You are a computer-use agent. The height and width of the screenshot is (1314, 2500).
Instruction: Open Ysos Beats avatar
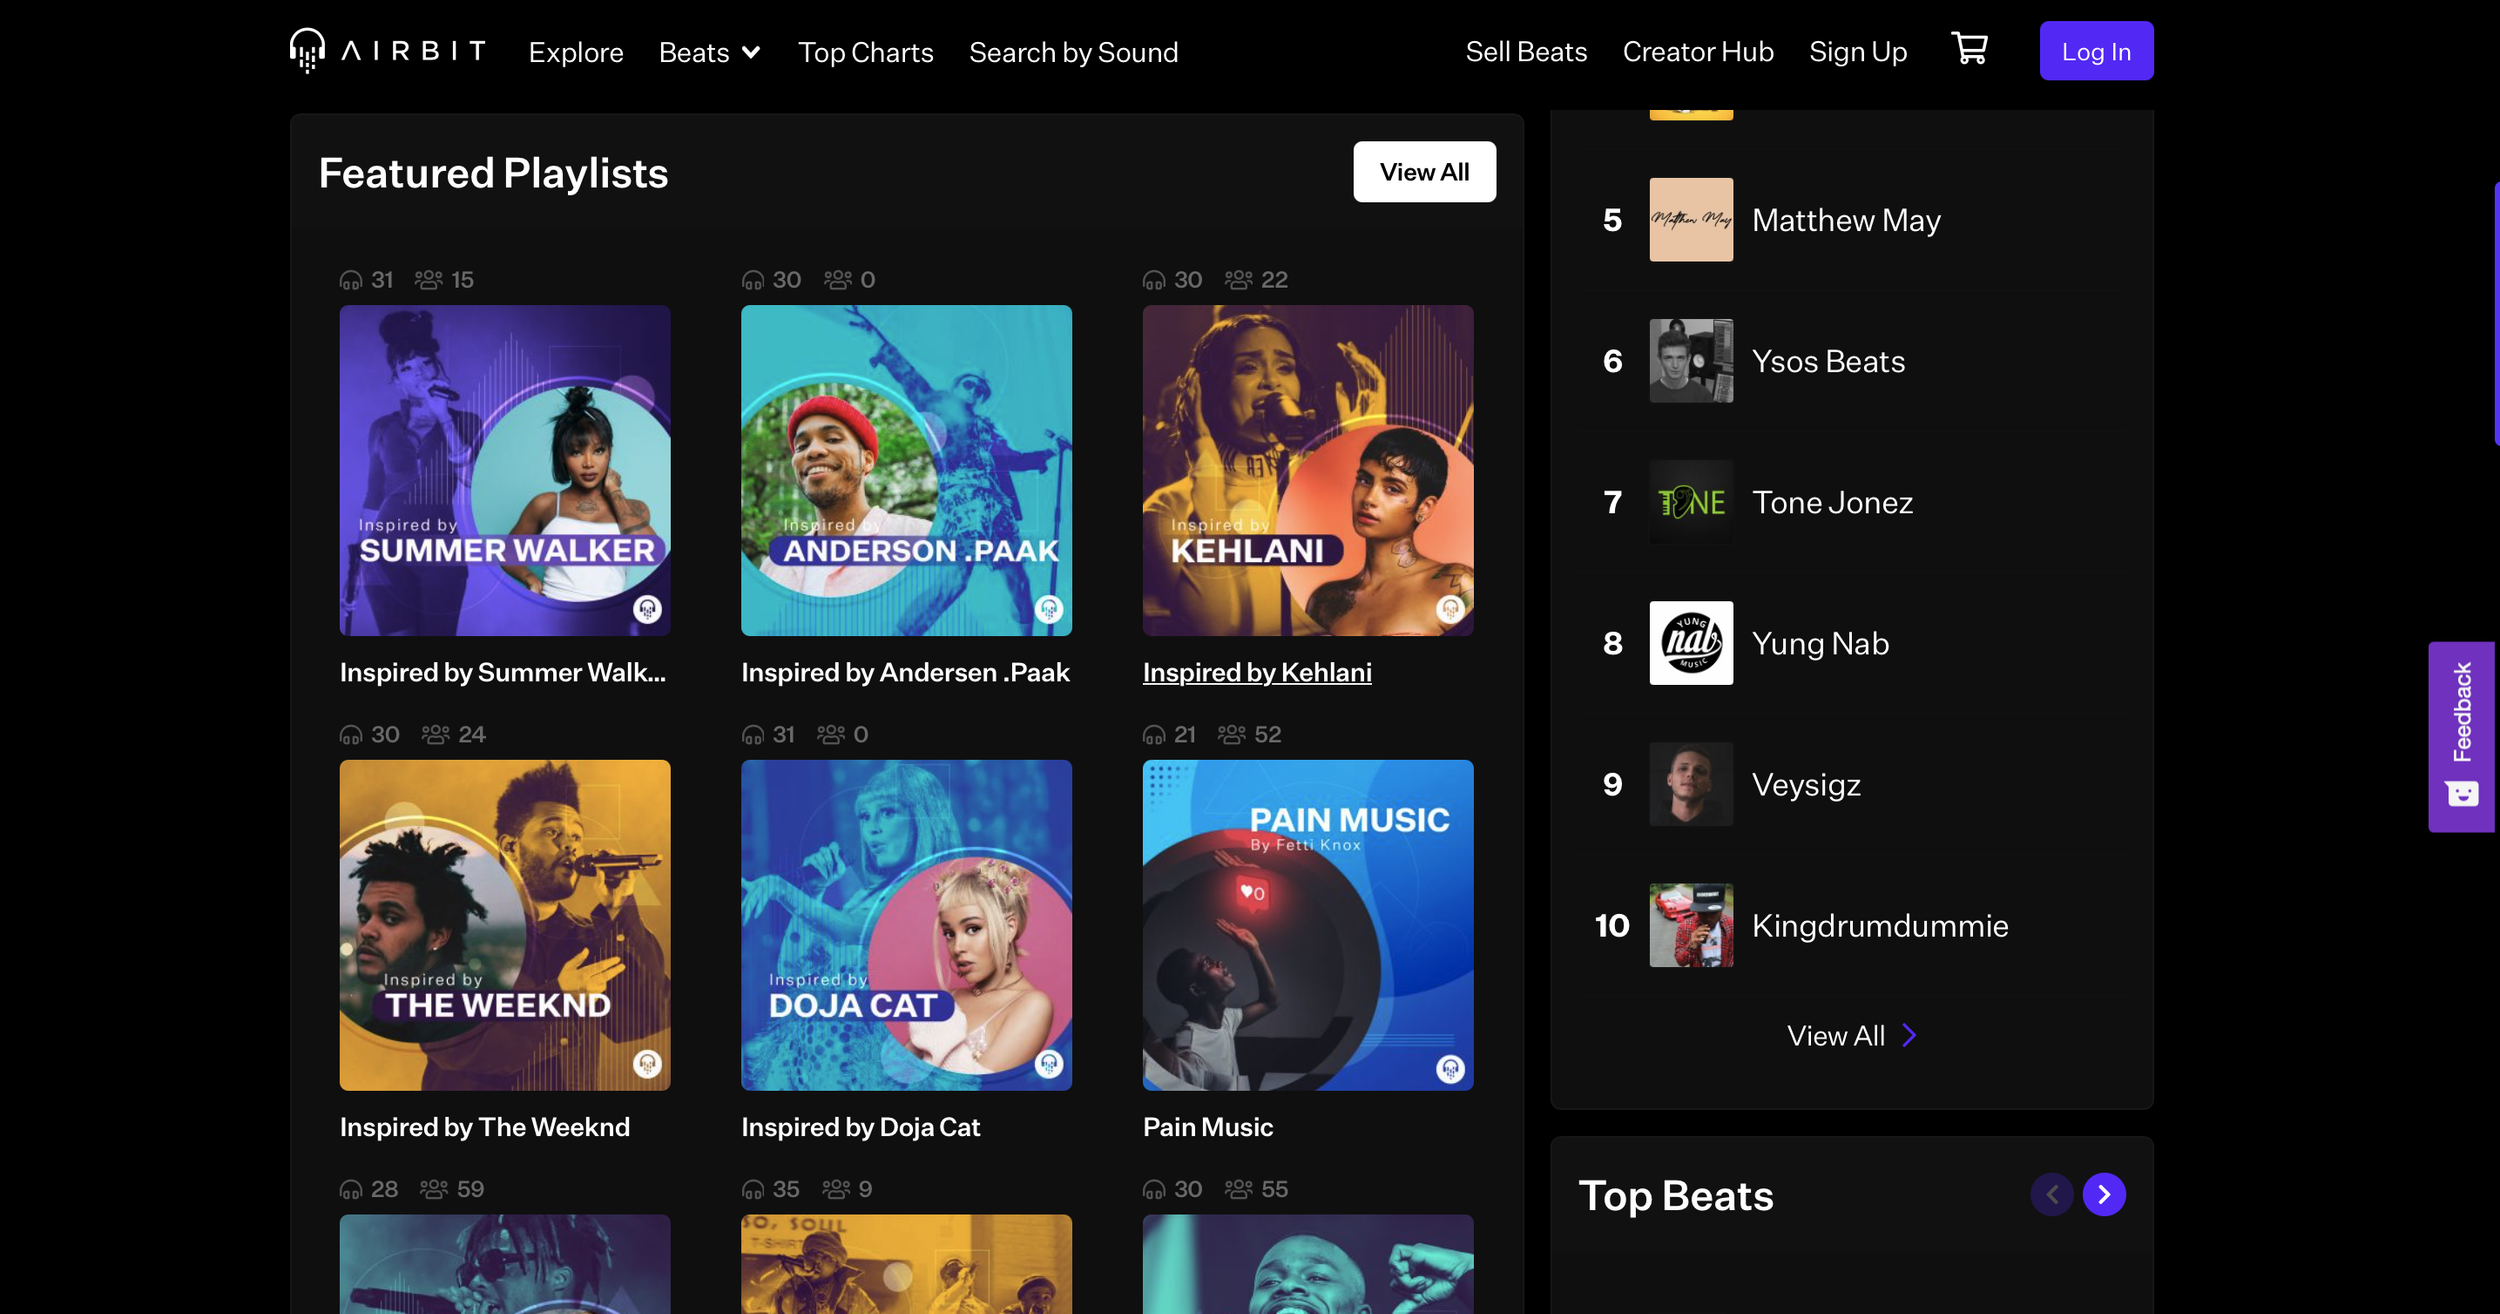coord(1691,361)
